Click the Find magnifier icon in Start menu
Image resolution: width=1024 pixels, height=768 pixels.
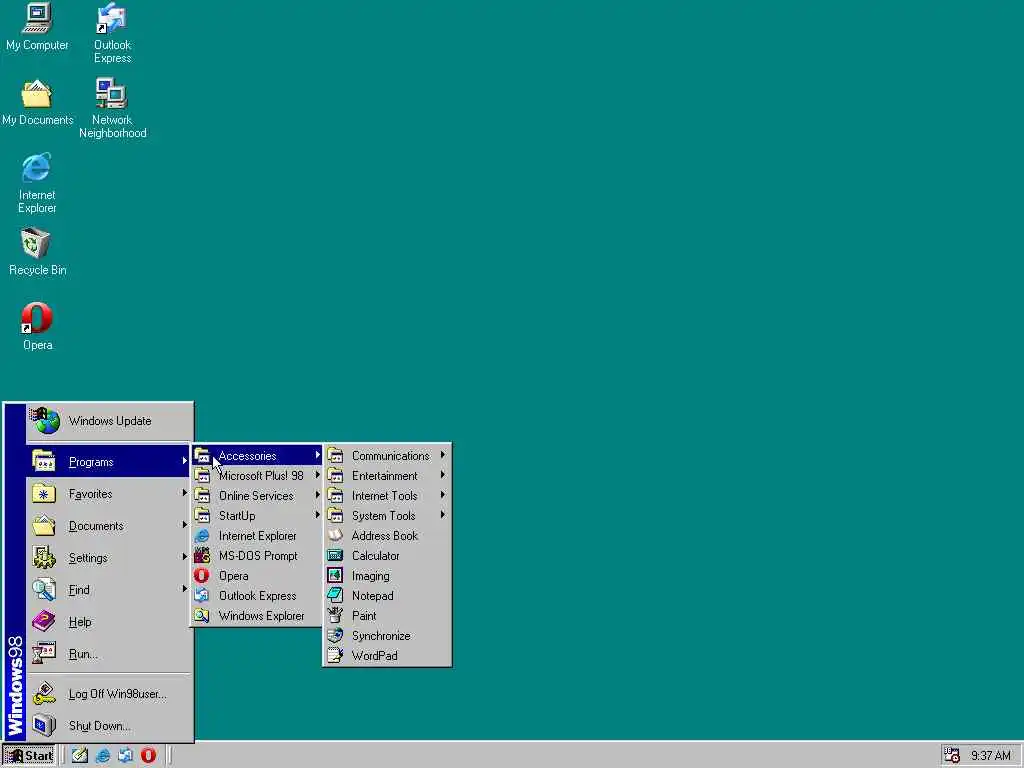(44, 589)
